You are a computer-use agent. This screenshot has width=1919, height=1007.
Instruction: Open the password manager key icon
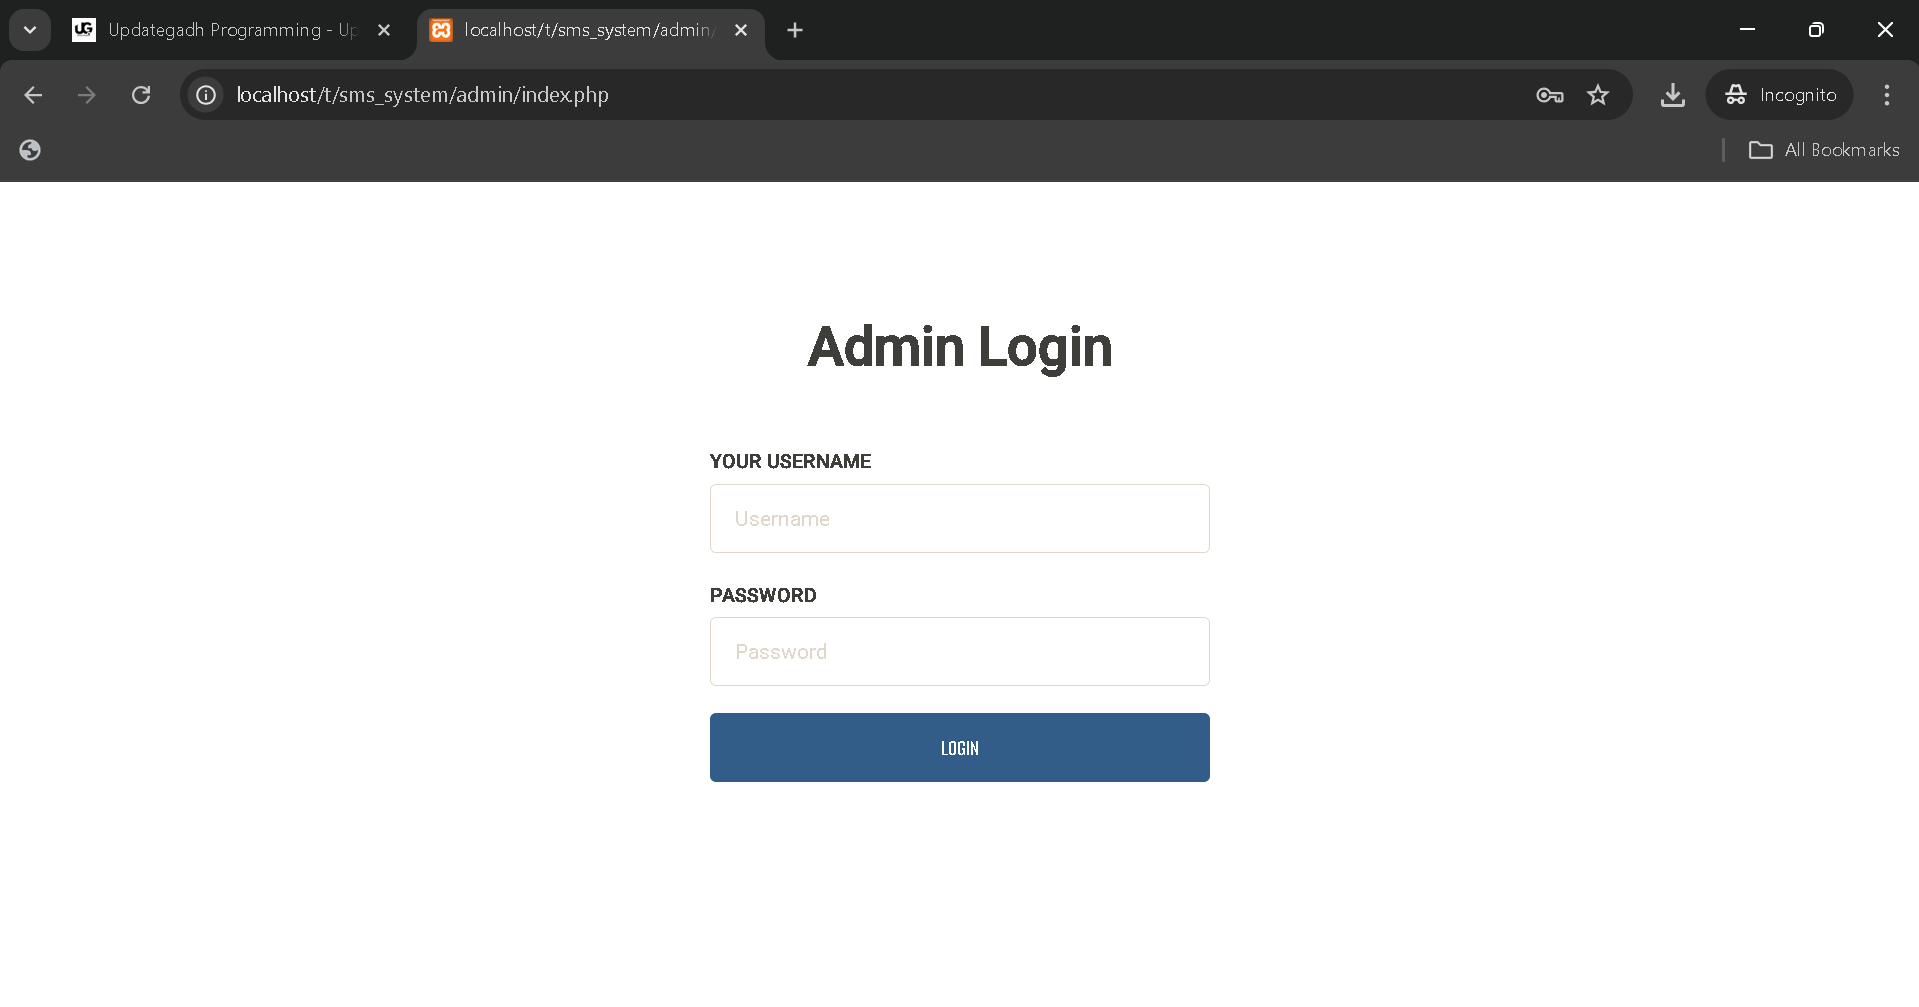tap(1549, 95)
